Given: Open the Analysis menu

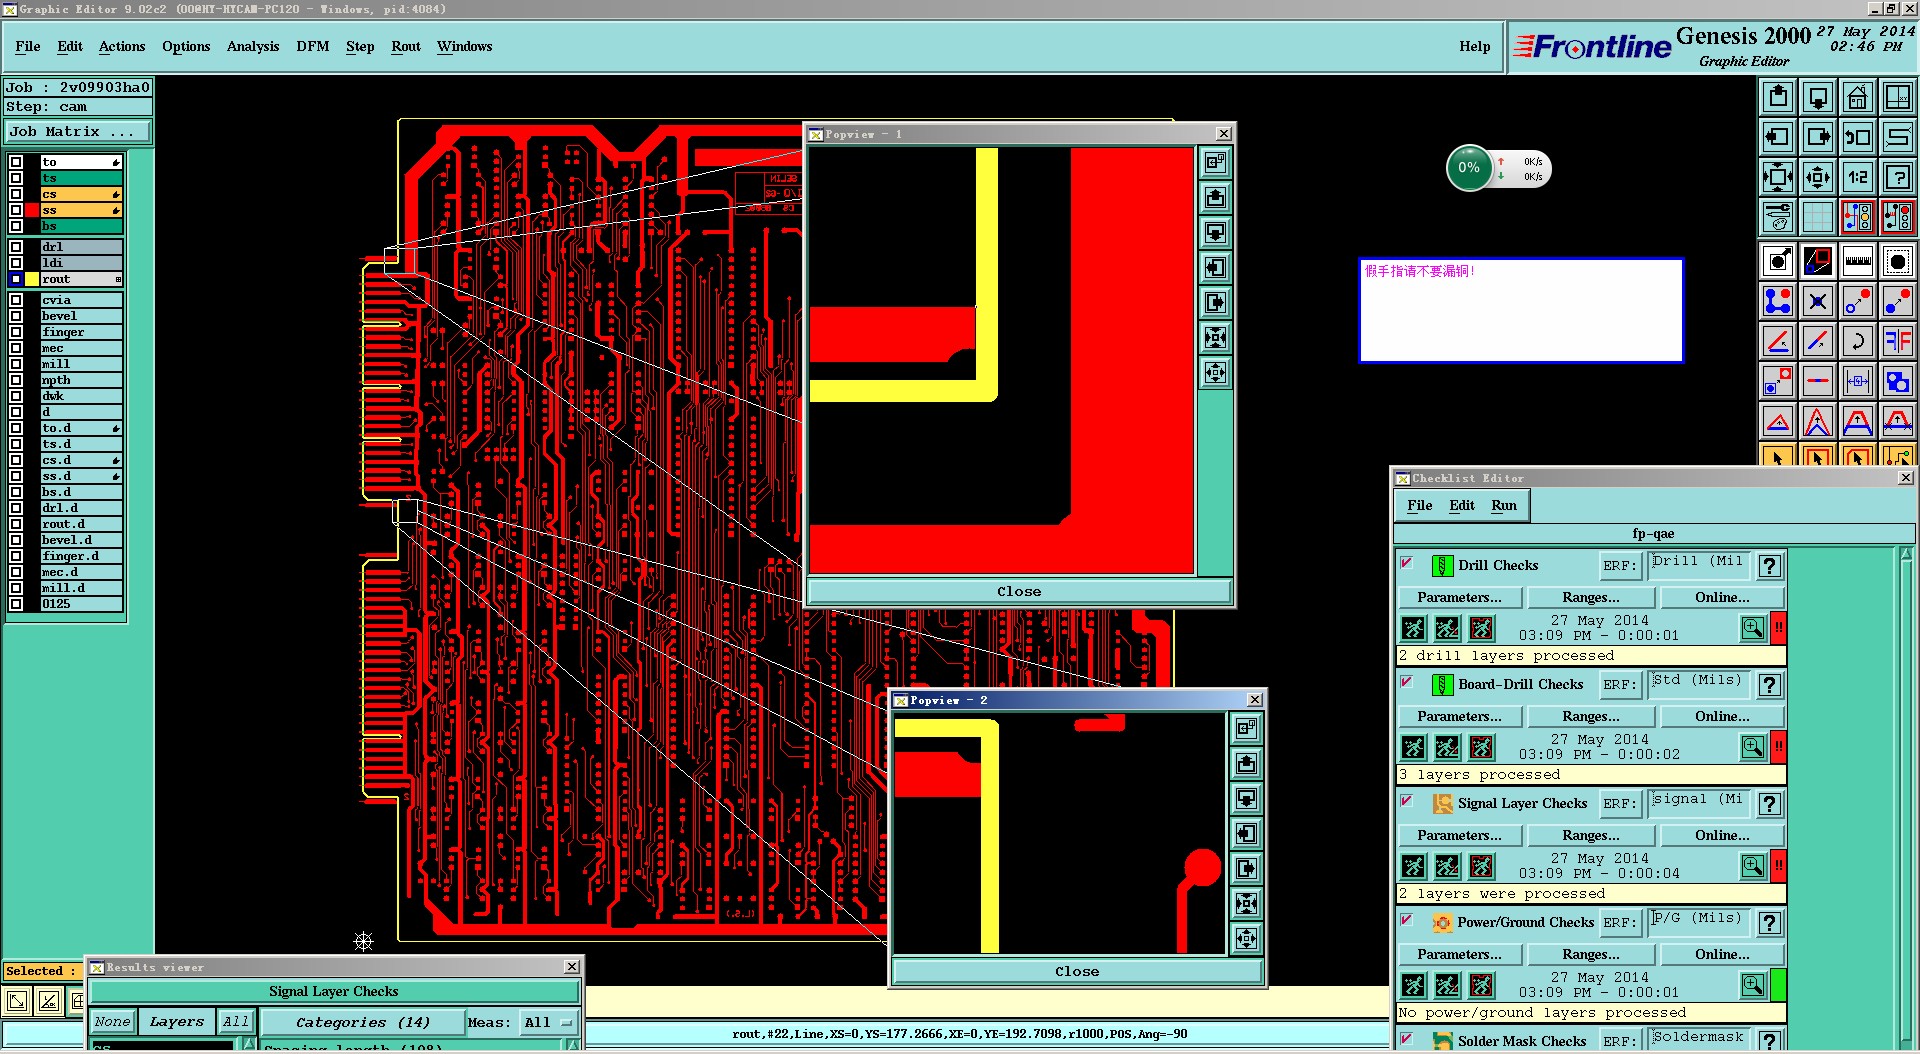Looking at the screenshot, I should click(253, 47).
